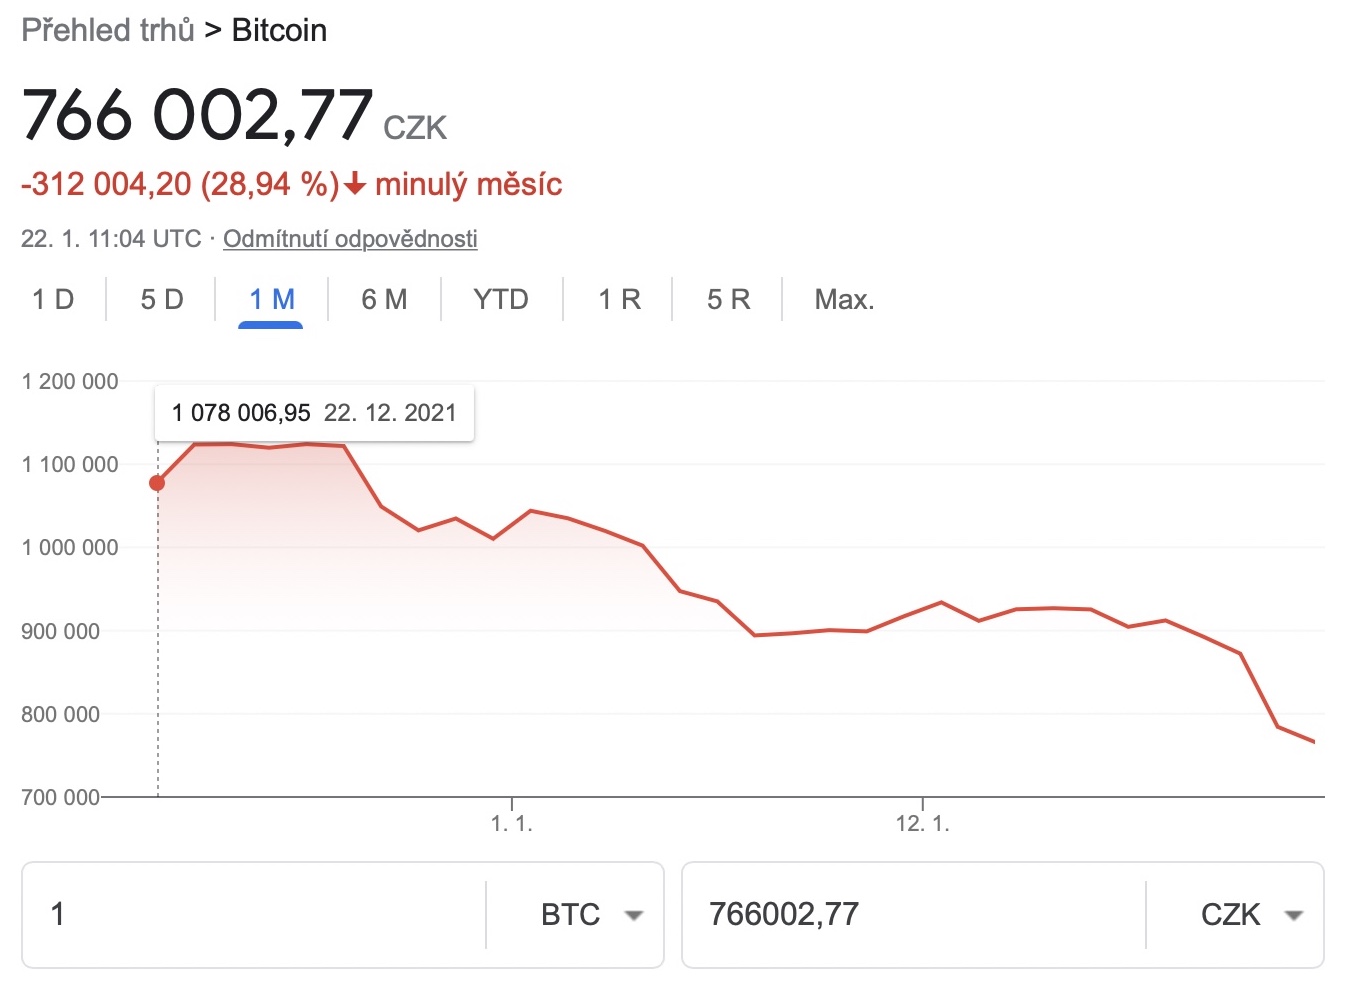Click the chart tooltip showing 1 078 006,95
This screenshot has width=1362, height=988.
click(x=314, y=413)
